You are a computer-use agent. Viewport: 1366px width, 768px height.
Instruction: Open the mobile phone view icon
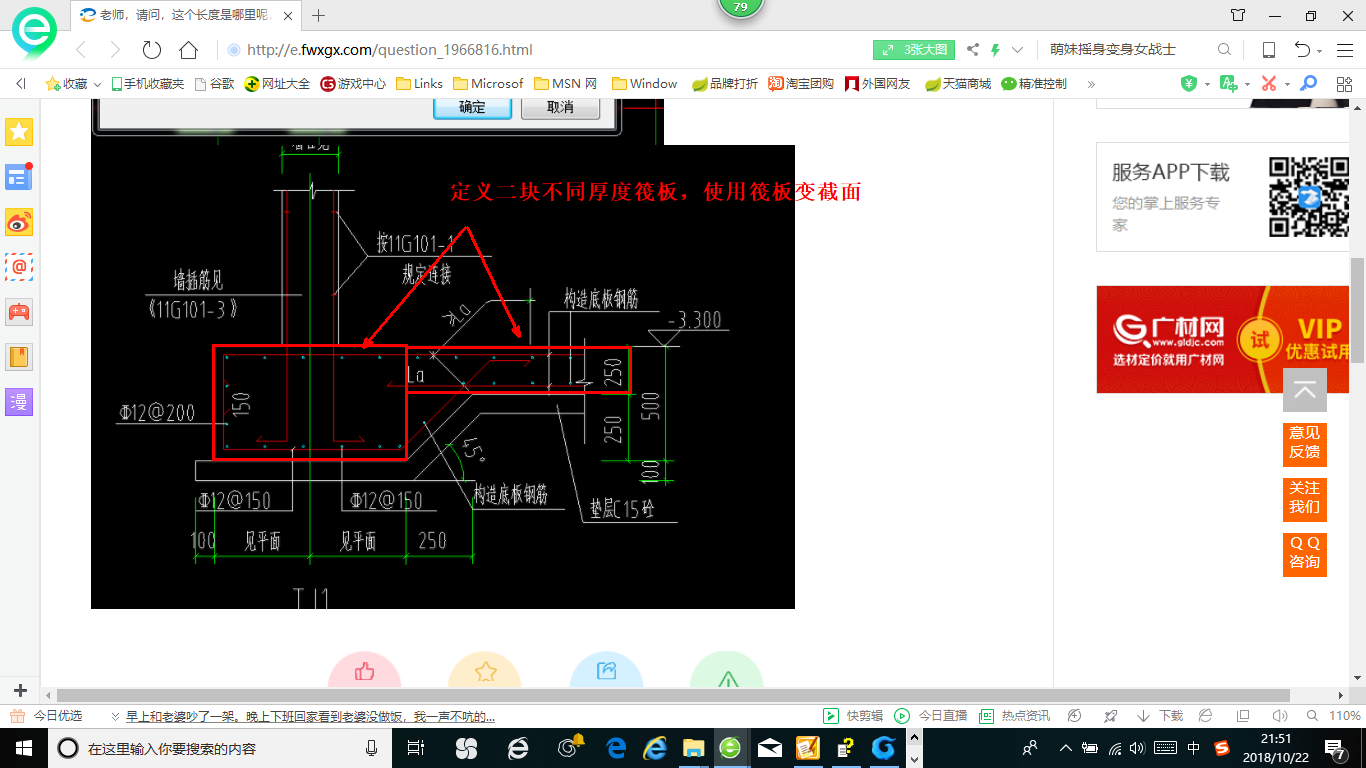pos(1268,50)
